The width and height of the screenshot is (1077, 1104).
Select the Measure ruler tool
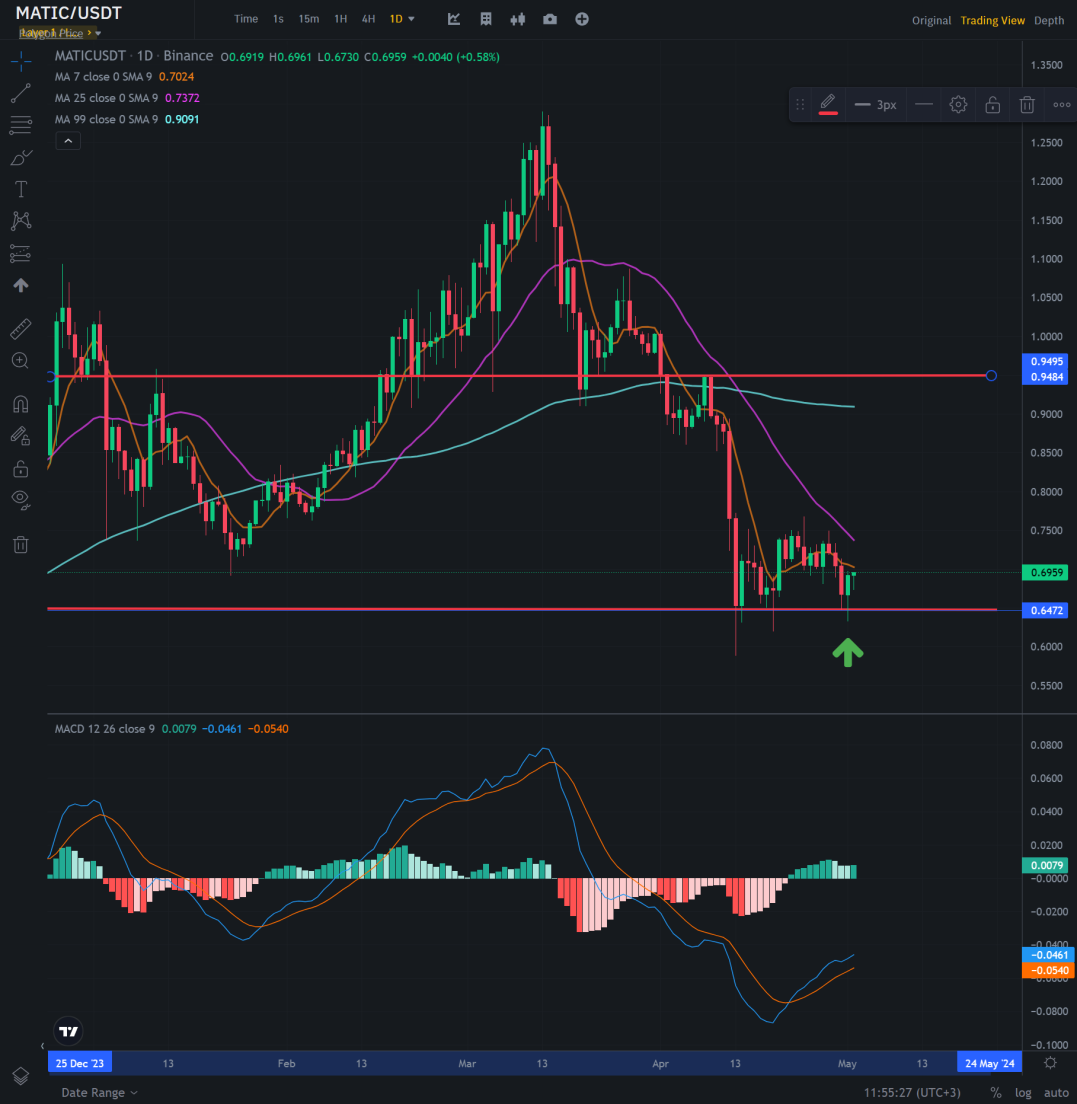(x=20, y=328)
